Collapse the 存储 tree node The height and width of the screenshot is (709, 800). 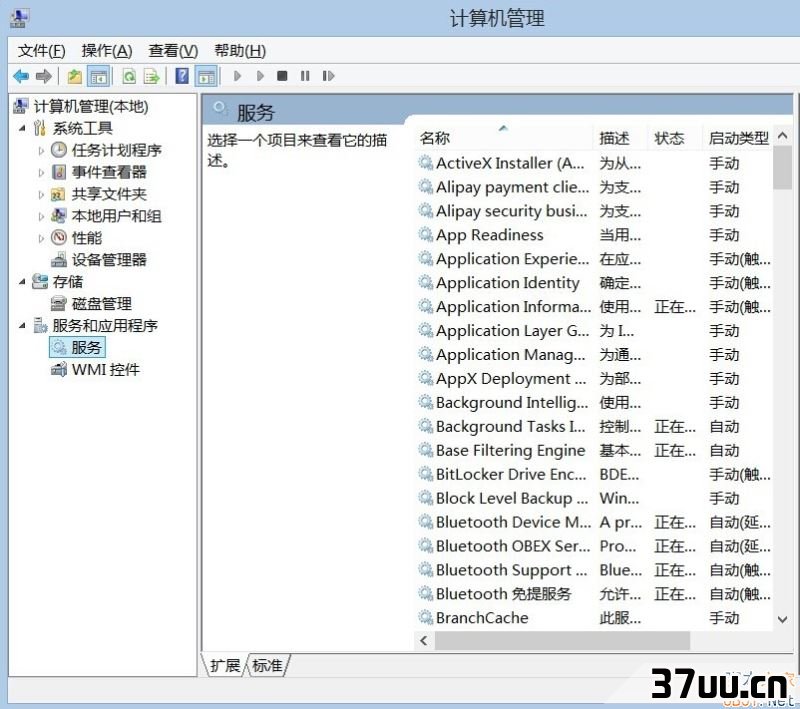pos(22,282)
